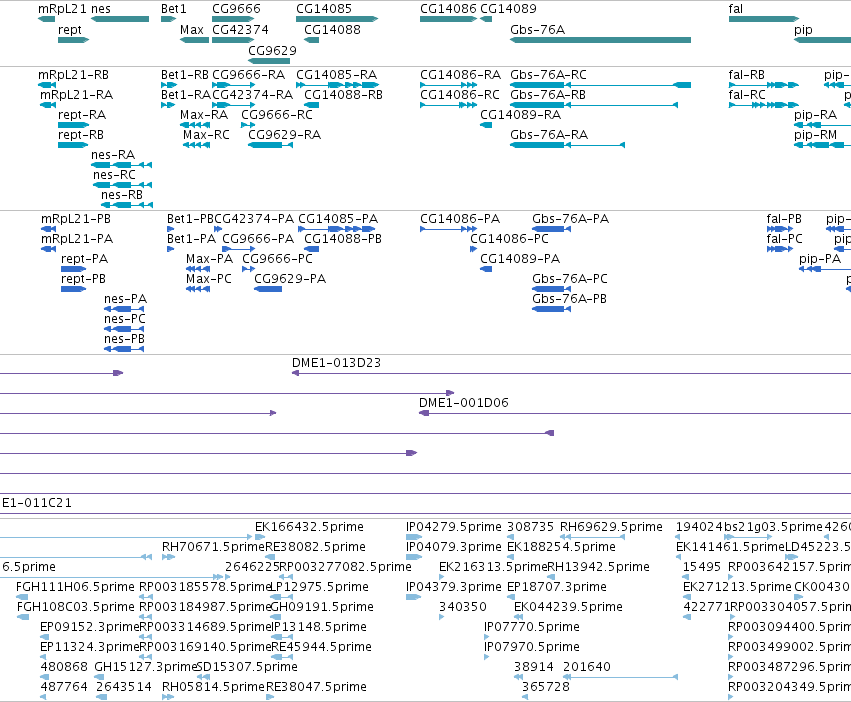Select the CG14088 gene label

332,30
